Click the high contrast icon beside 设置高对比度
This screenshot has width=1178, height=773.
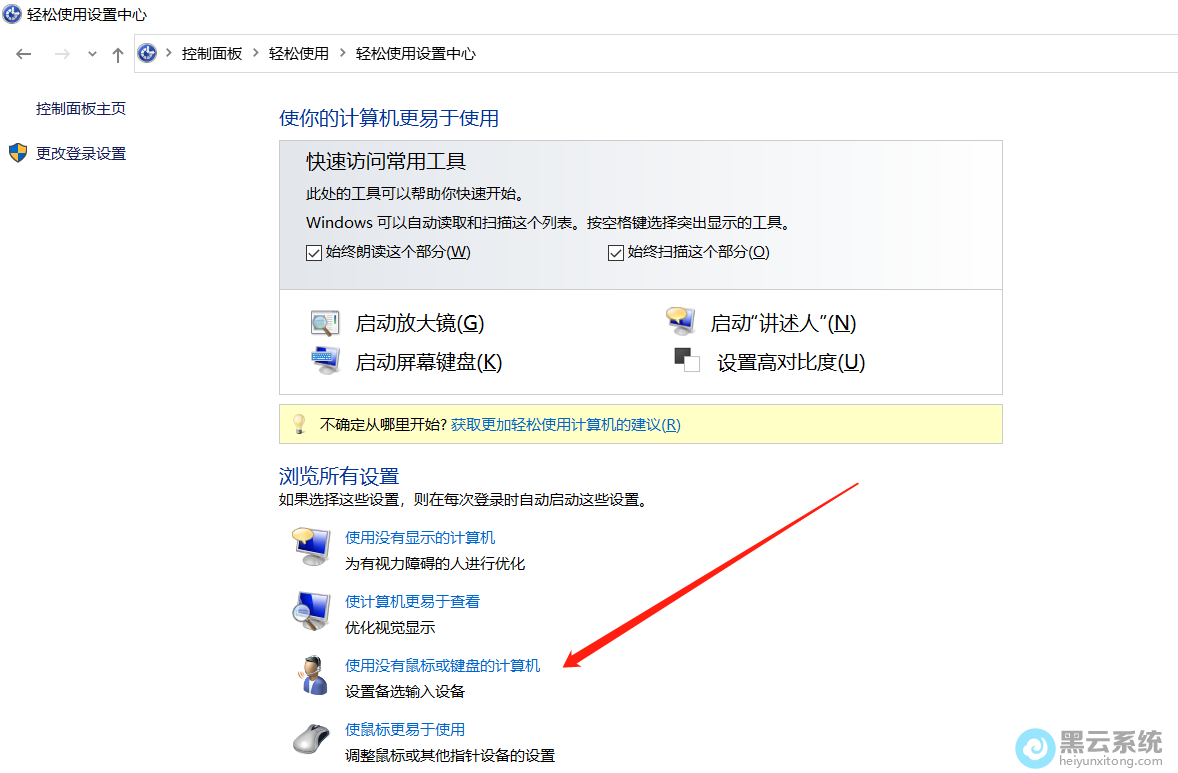(x=686, y=361)
